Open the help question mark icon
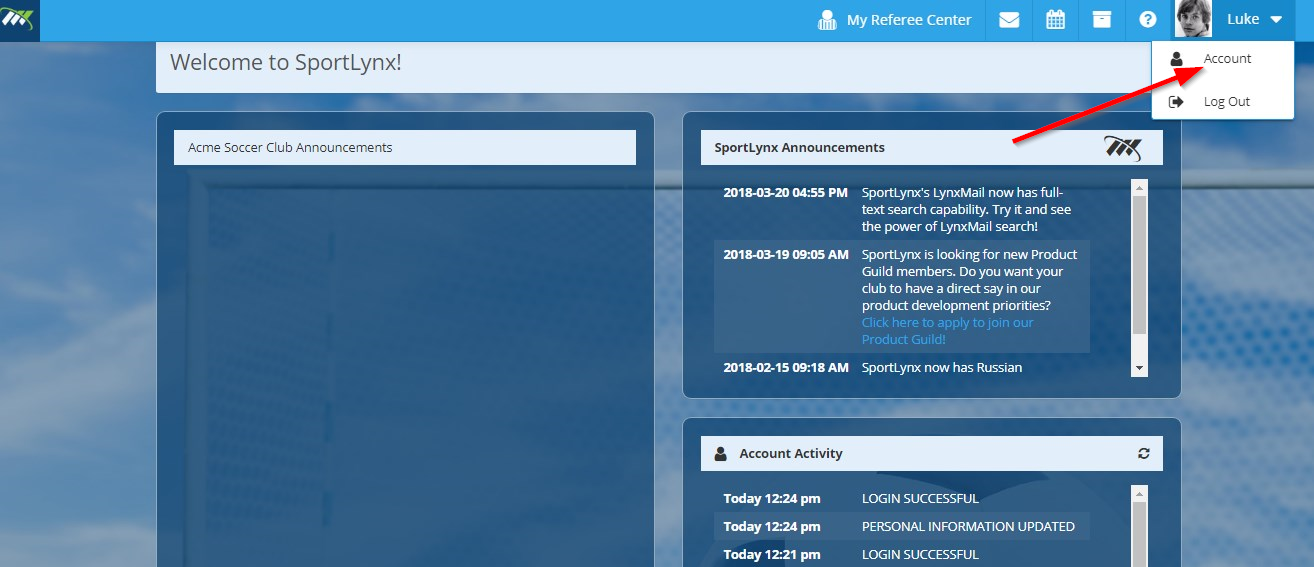 tap(1147, 20)
